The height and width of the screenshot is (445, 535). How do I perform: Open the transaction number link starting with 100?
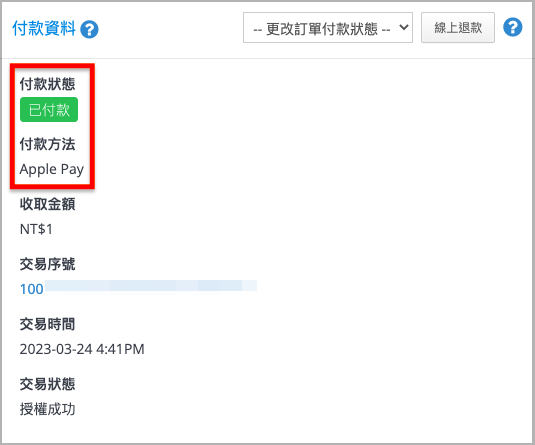[32, 289]
